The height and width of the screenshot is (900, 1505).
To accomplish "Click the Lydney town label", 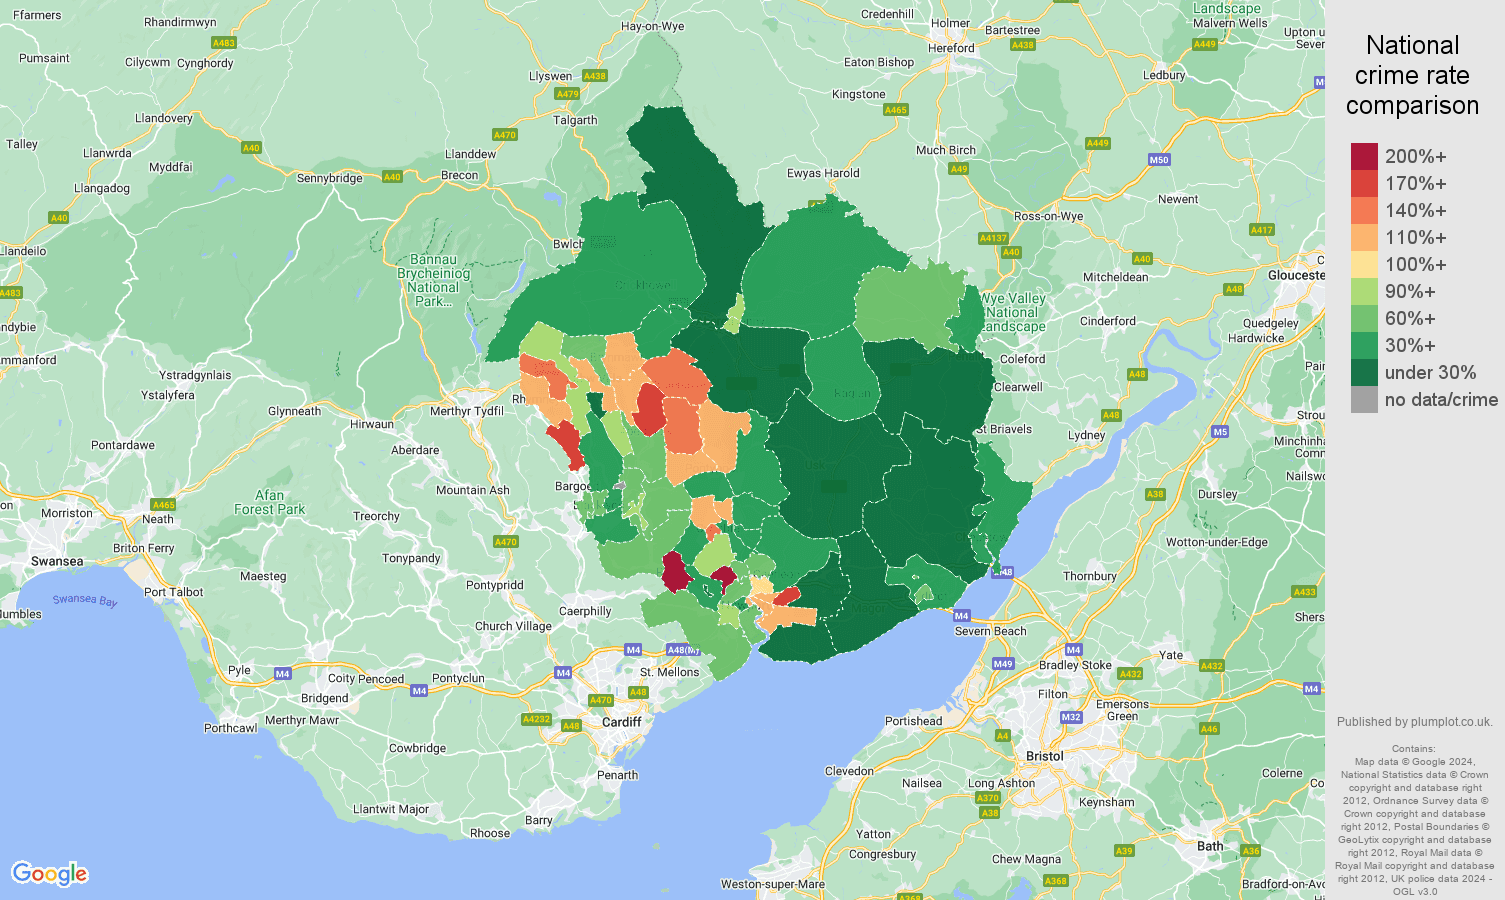I will click(1087, 435).
